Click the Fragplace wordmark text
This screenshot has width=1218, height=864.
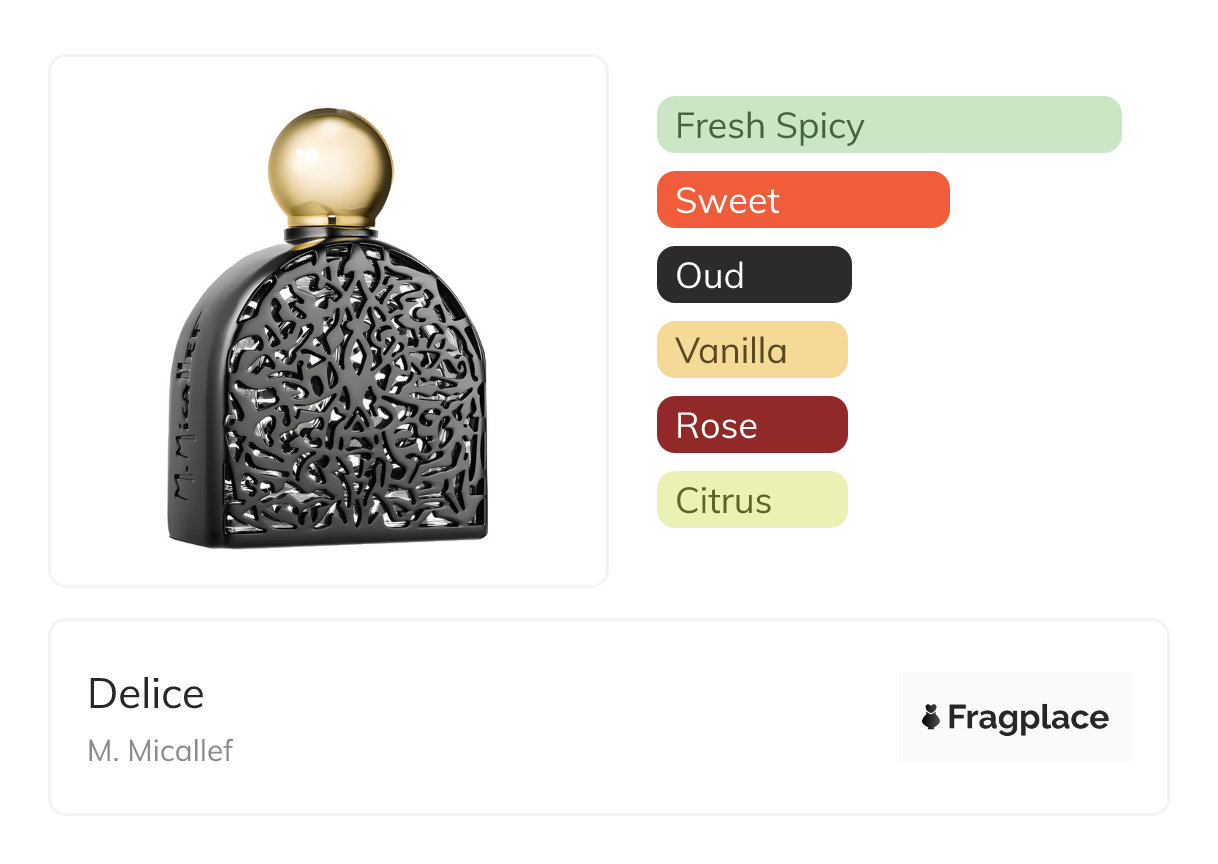[x=1027, y=718]
